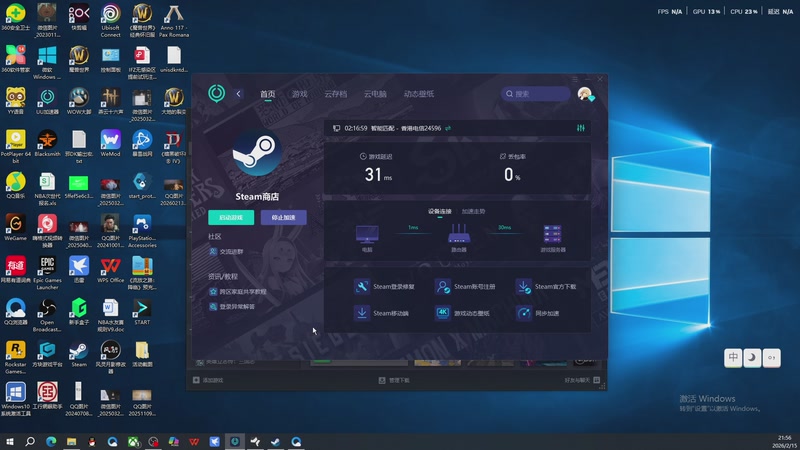
Task: Select the WeGame desktop icon
Action: point(15,228)
